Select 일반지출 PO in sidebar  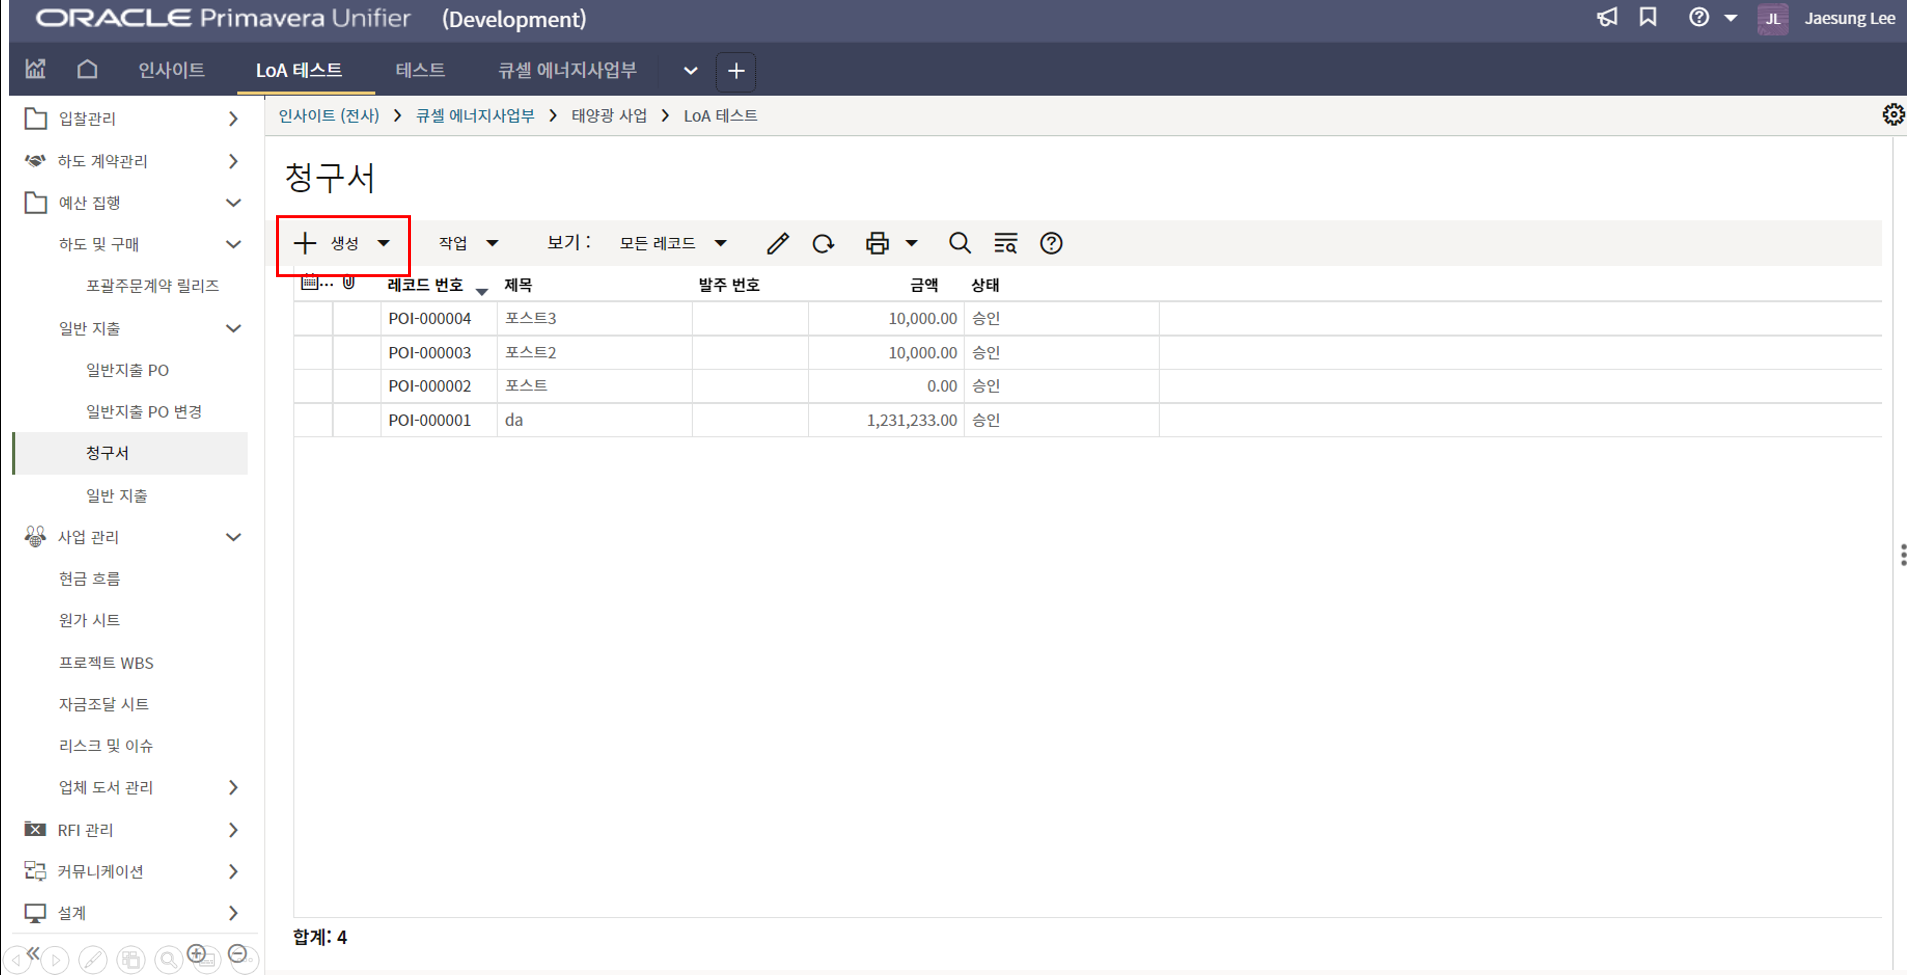click(127, 370)
